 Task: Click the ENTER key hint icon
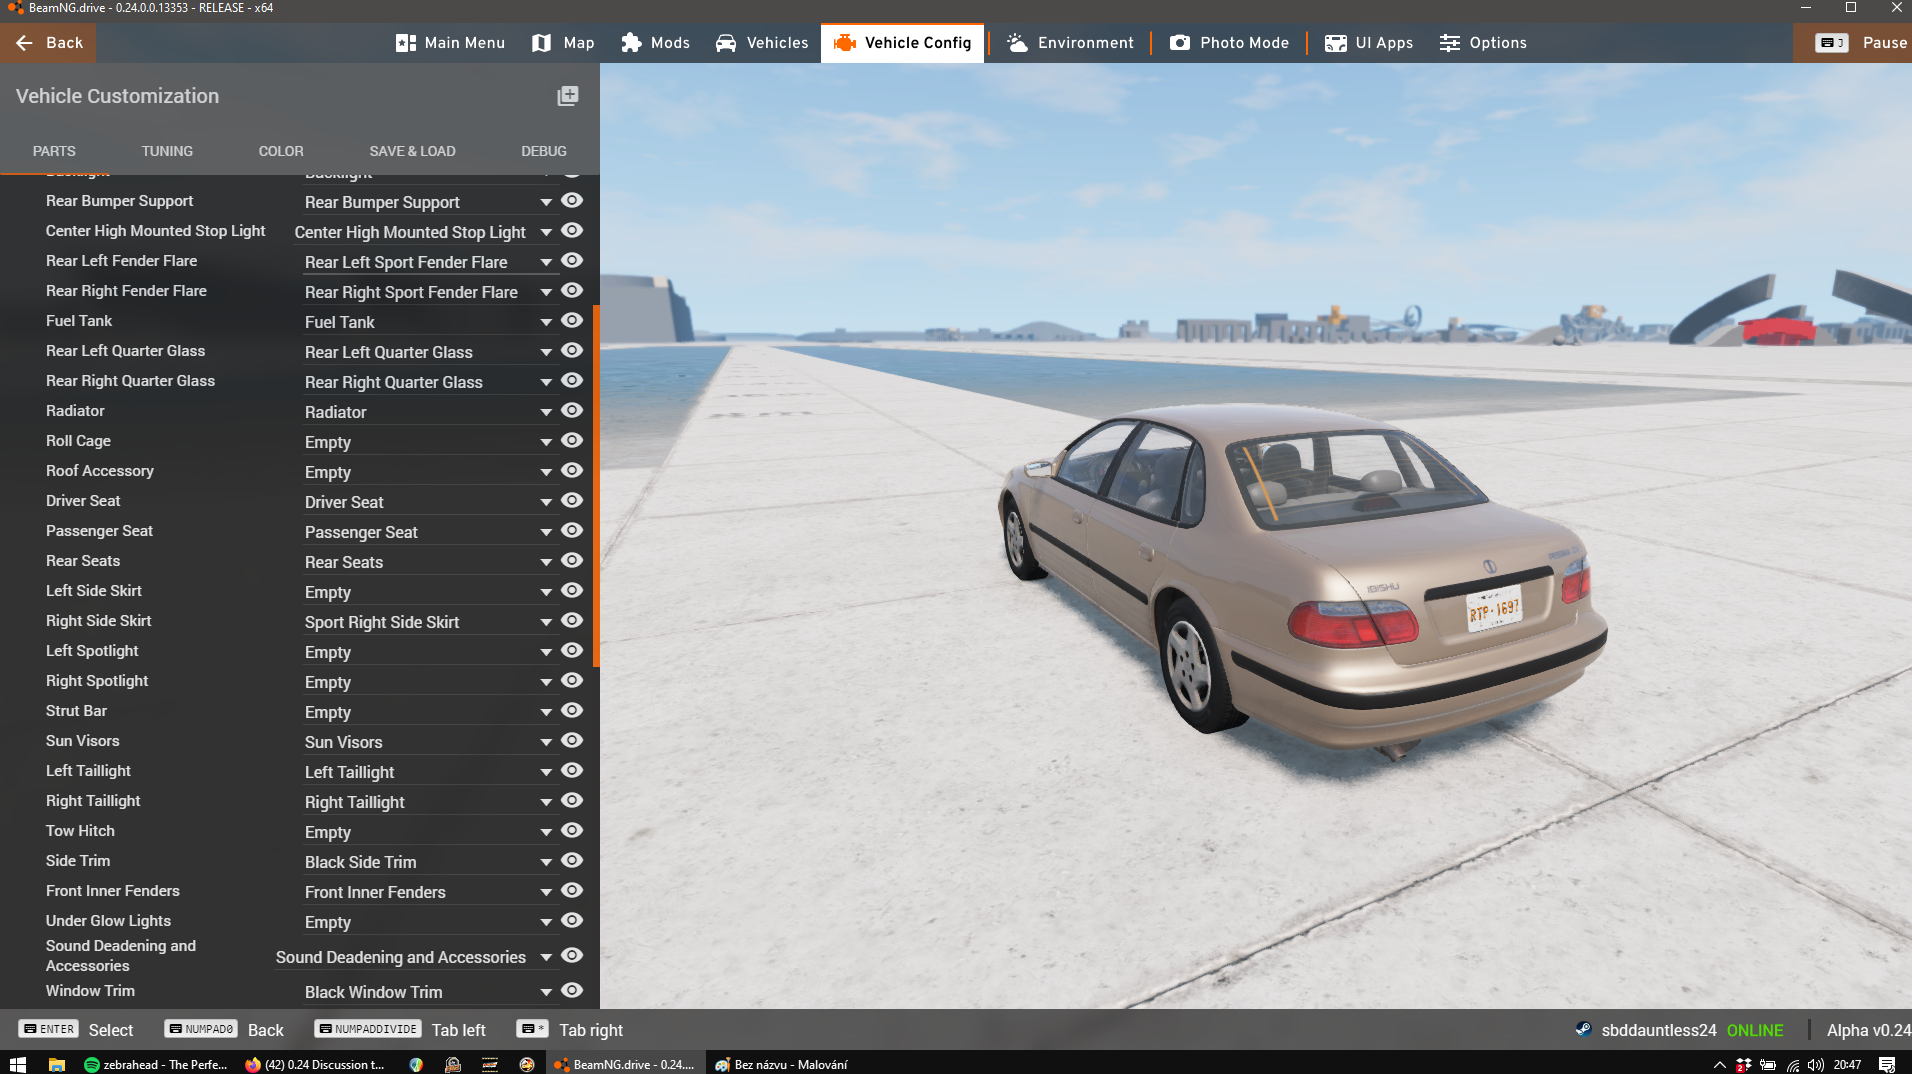[49, 1029]
